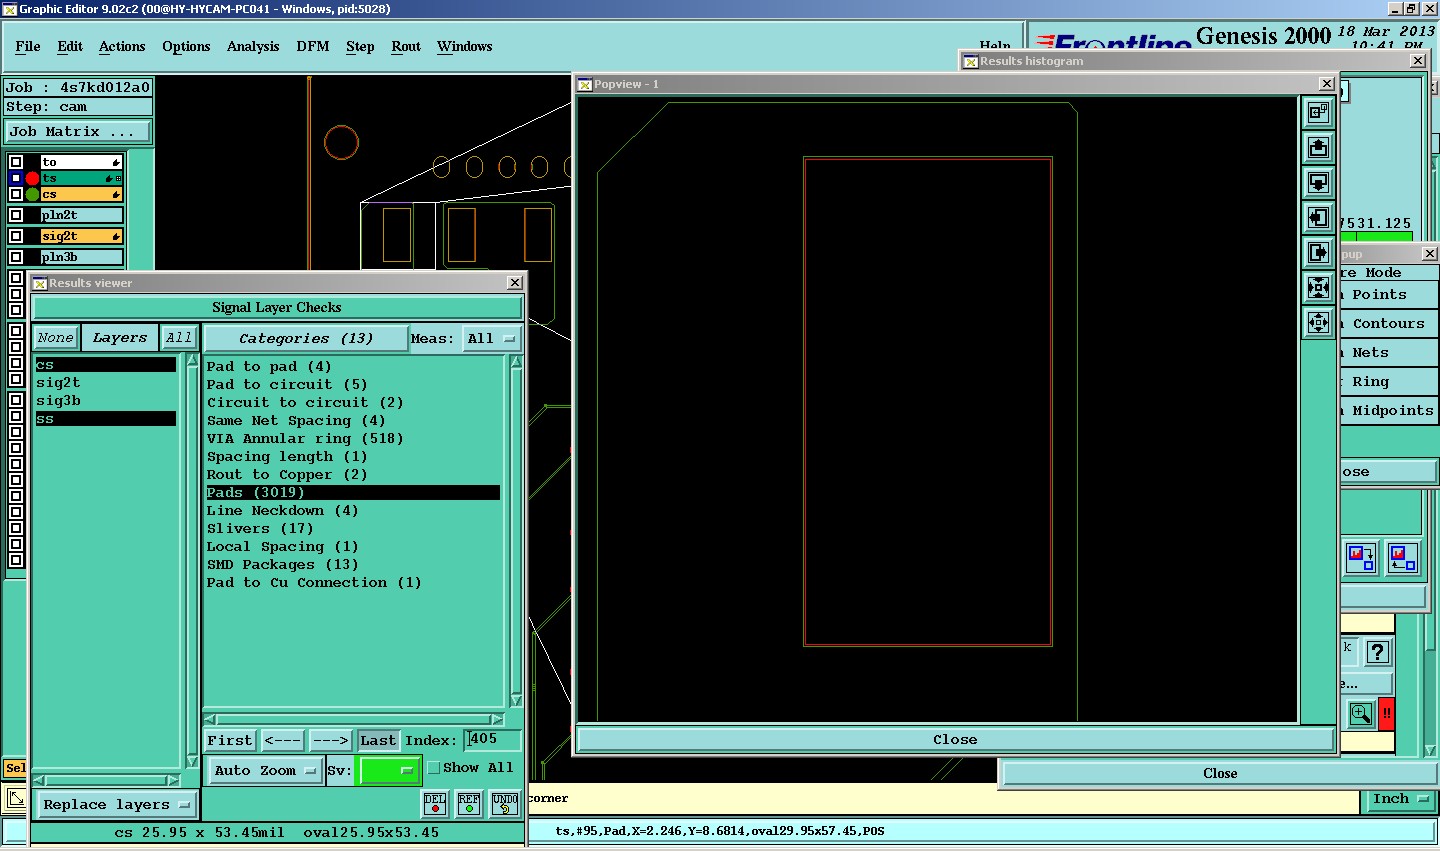Screen dimensions: 1440x851
Task: Click the hand marker icon on cs layer row
Action: (116, 195)
